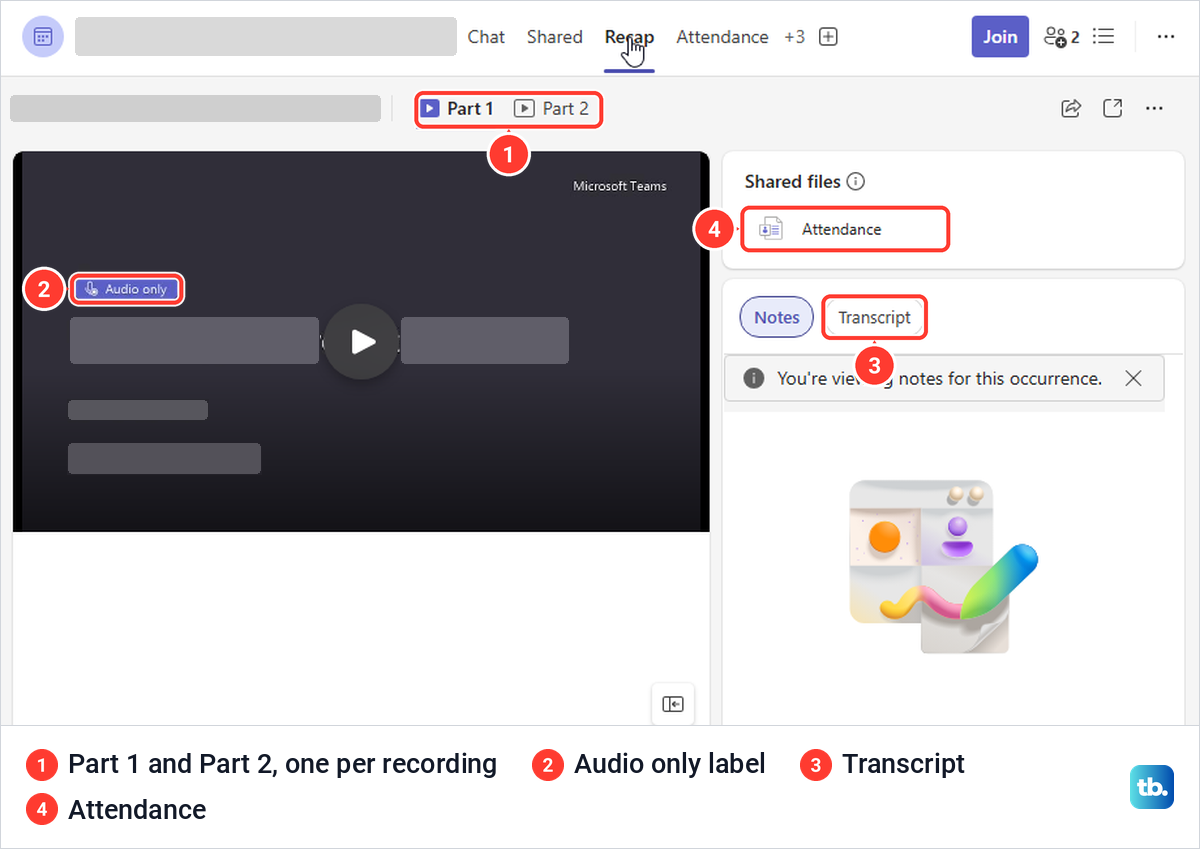Screen dimensions: 1200x849
Task: Select Part 1 recording
Action: (x=457, y=109)
